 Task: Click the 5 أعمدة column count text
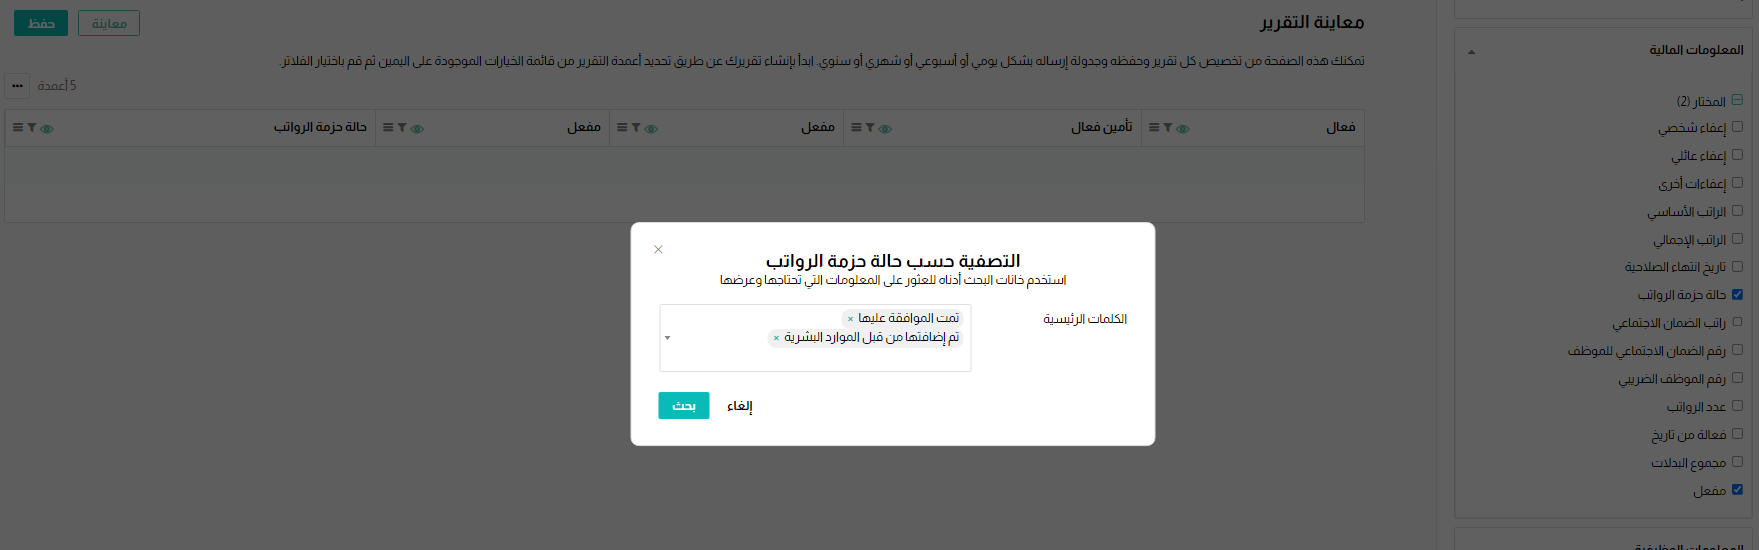[x=57, y=86]
